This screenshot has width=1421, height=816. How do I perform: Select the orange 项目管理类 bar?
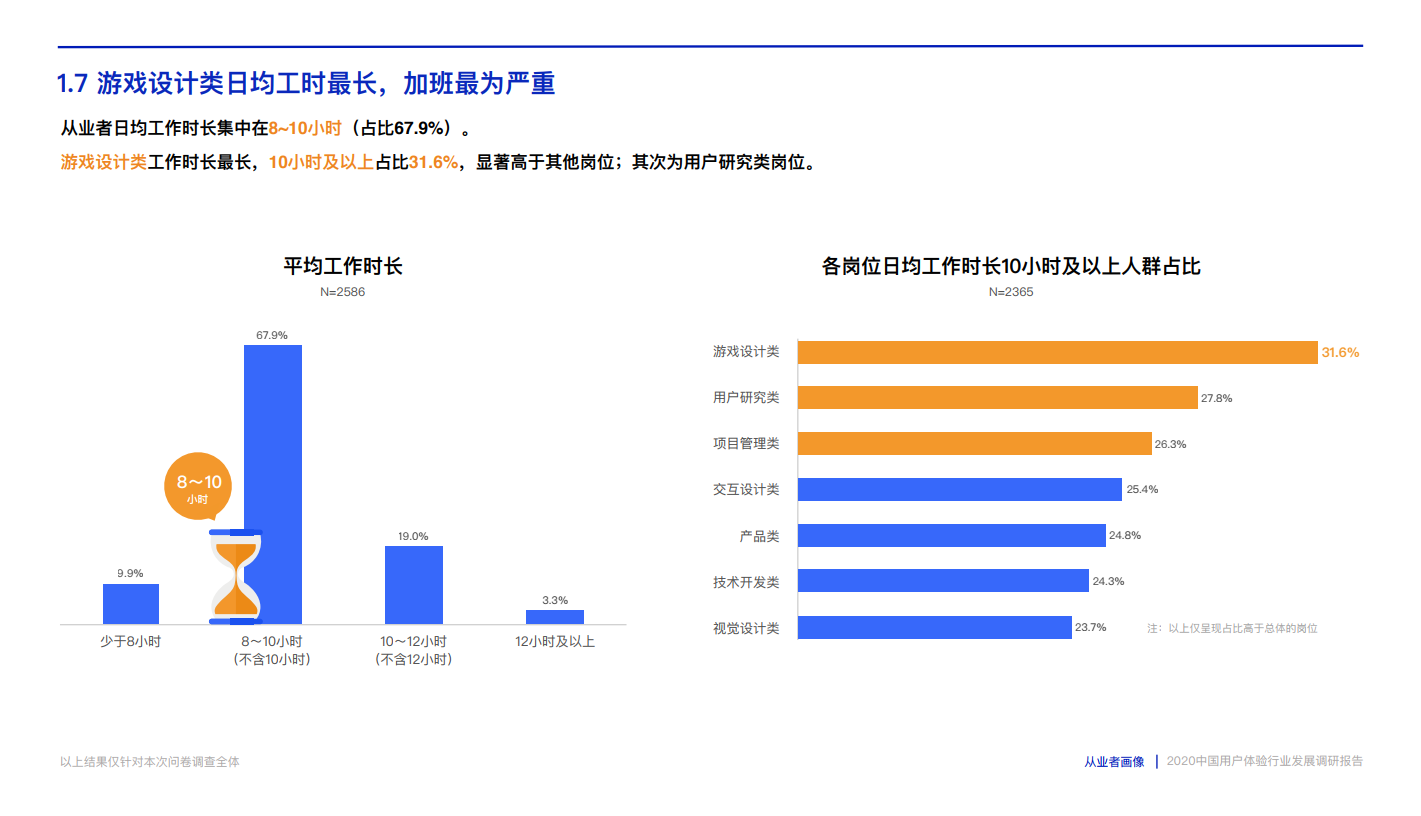click(974, 444)
